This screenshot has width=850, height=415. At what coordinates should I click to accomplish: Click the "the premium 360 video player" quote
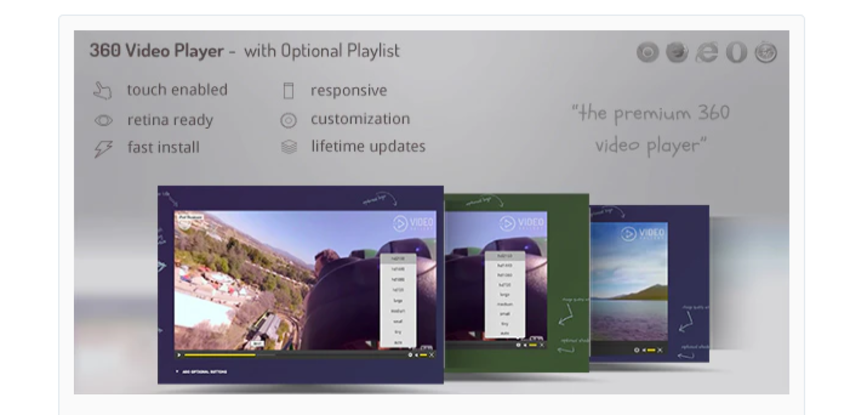coord(651,129)
